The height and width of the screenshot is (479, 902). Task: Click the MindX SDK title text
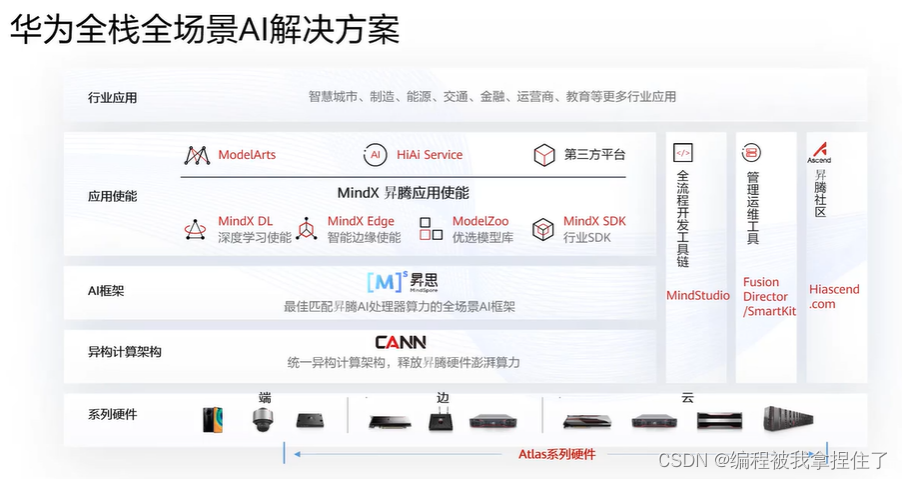(594, 221)
